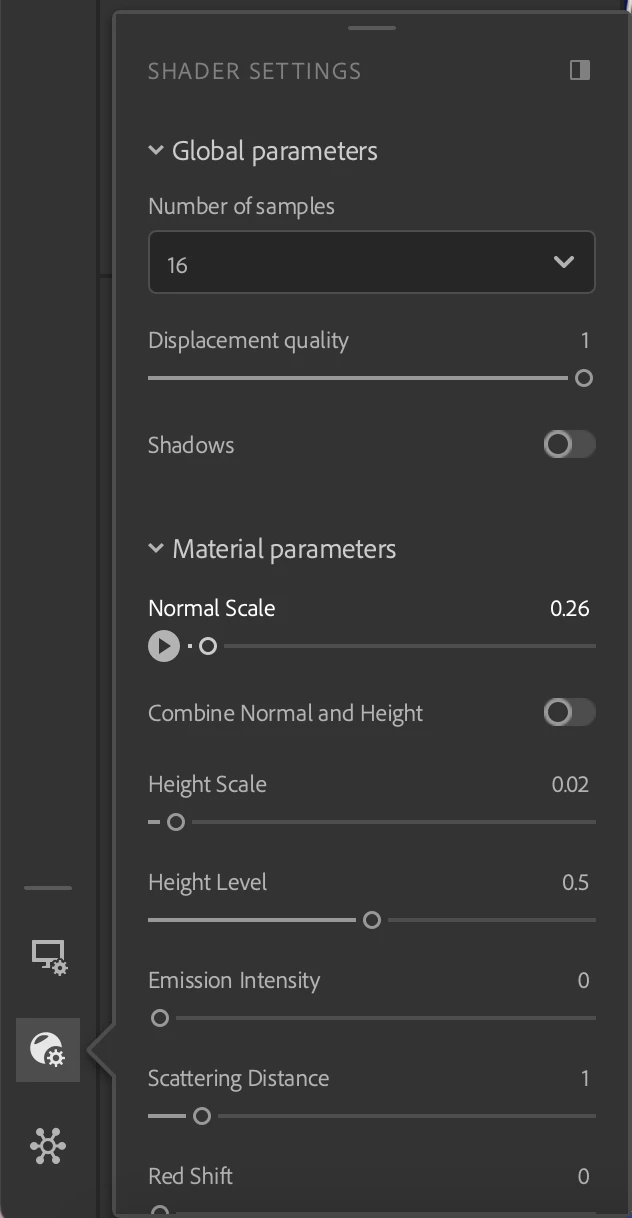632x1218 pixels.
Task: Collapse the Material parameters section
Action: click(156, 549)
